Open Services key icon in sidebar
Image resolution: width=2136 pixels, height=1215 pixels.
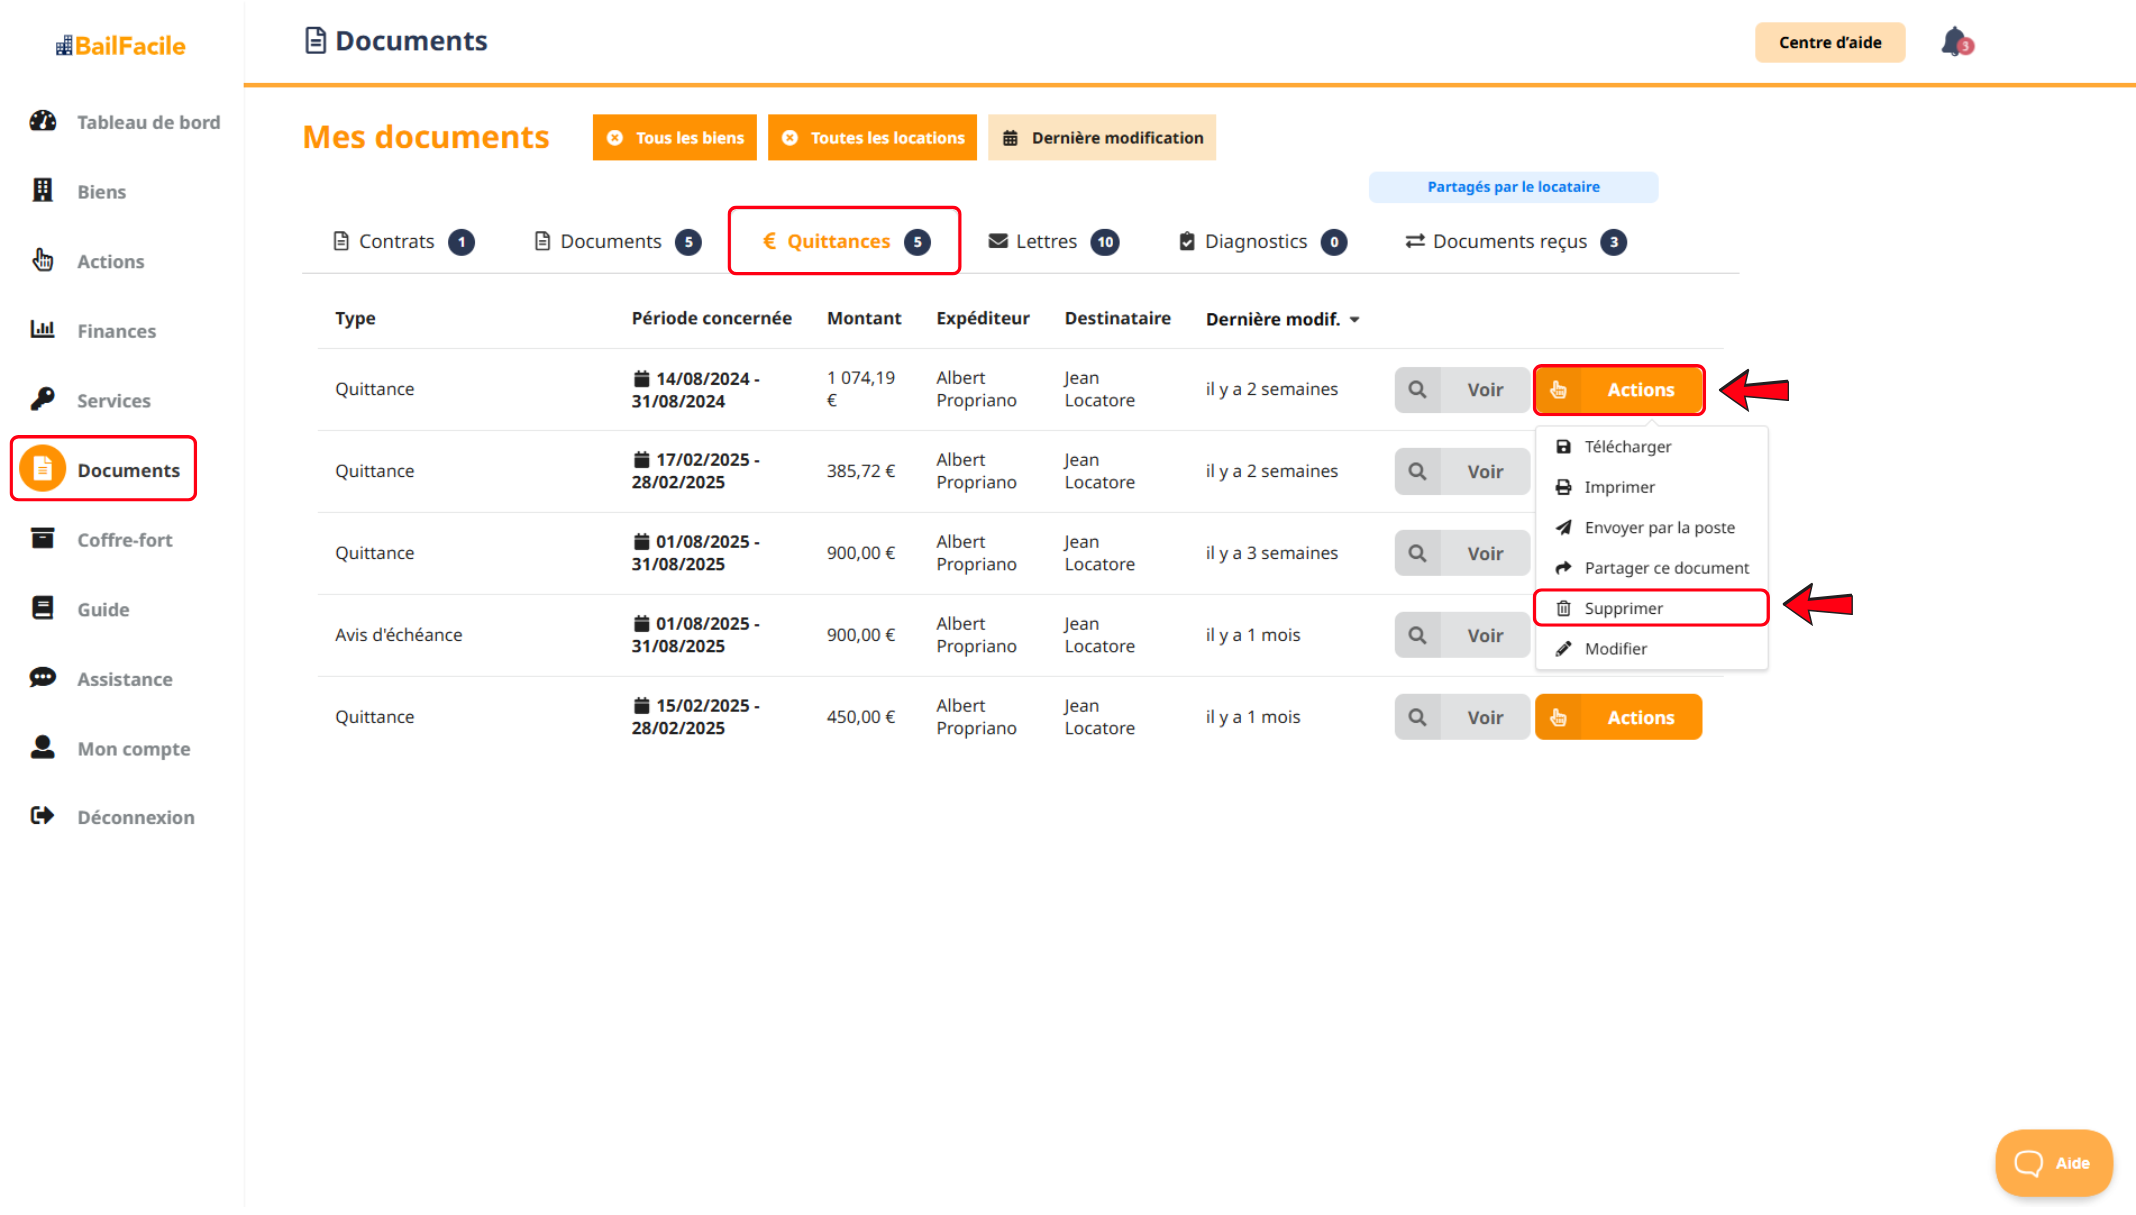[x=43, y=400]
